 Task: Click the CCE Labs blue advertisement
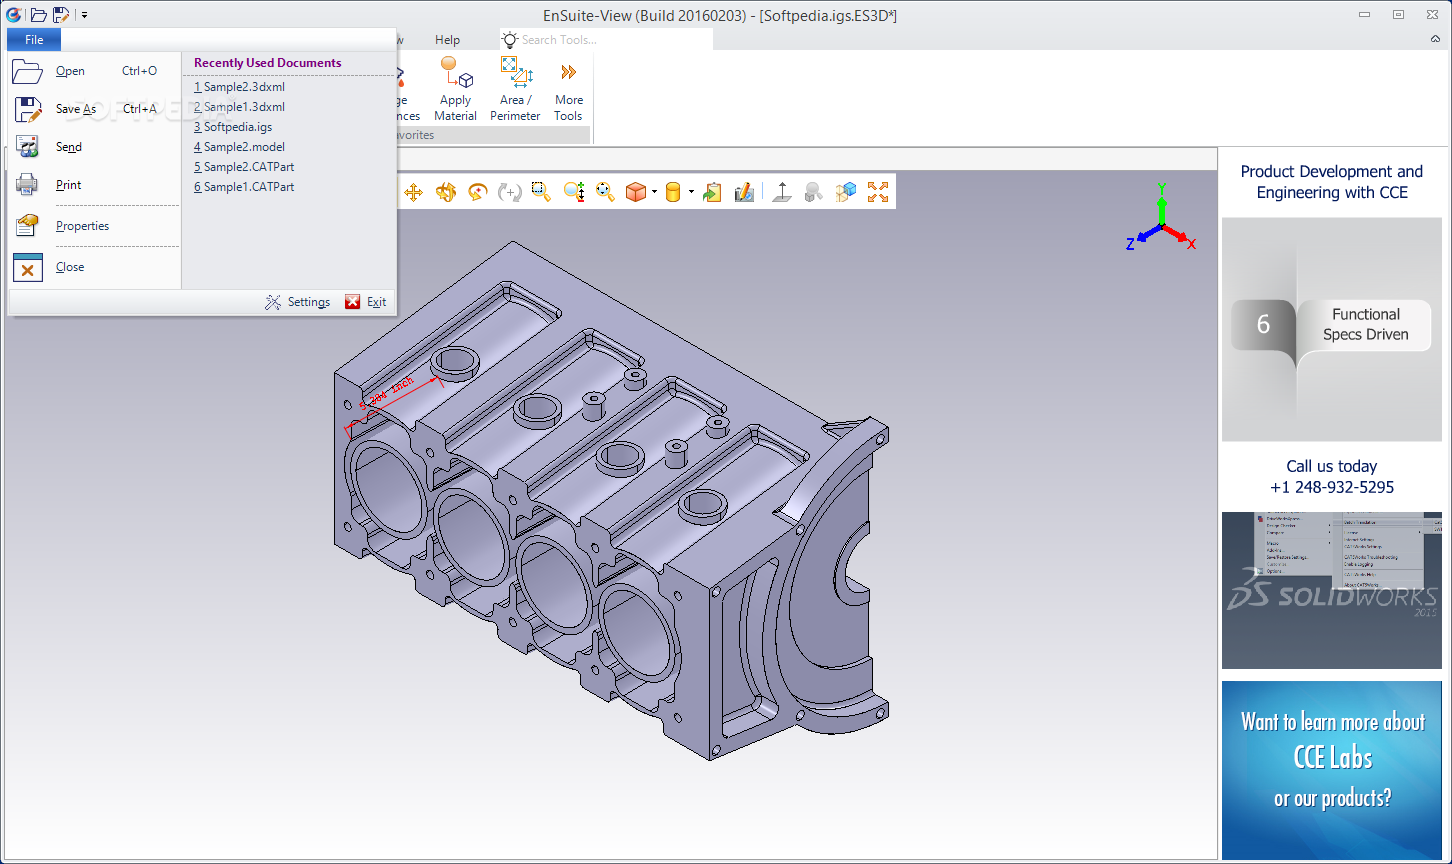[1331, 770]
